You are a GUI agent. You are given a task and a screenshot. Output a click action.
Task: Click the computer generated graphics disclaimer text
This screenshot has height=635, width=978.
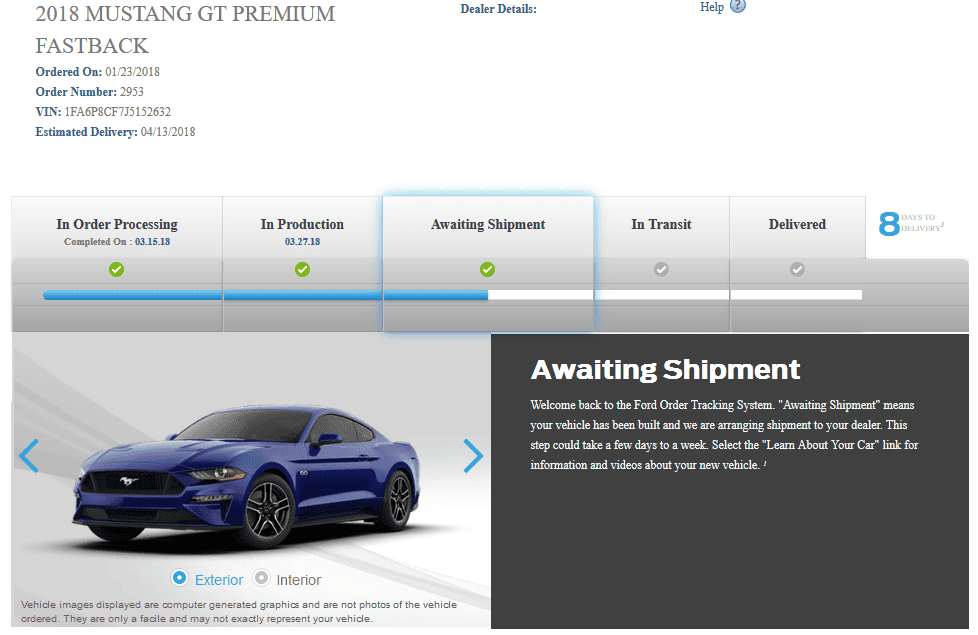tap(239, 611)
